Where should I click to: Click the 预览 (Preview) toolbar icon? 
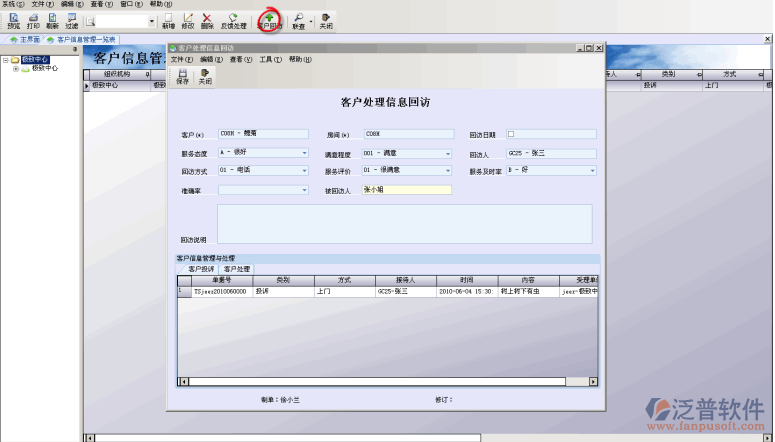[x=13, y=21]
